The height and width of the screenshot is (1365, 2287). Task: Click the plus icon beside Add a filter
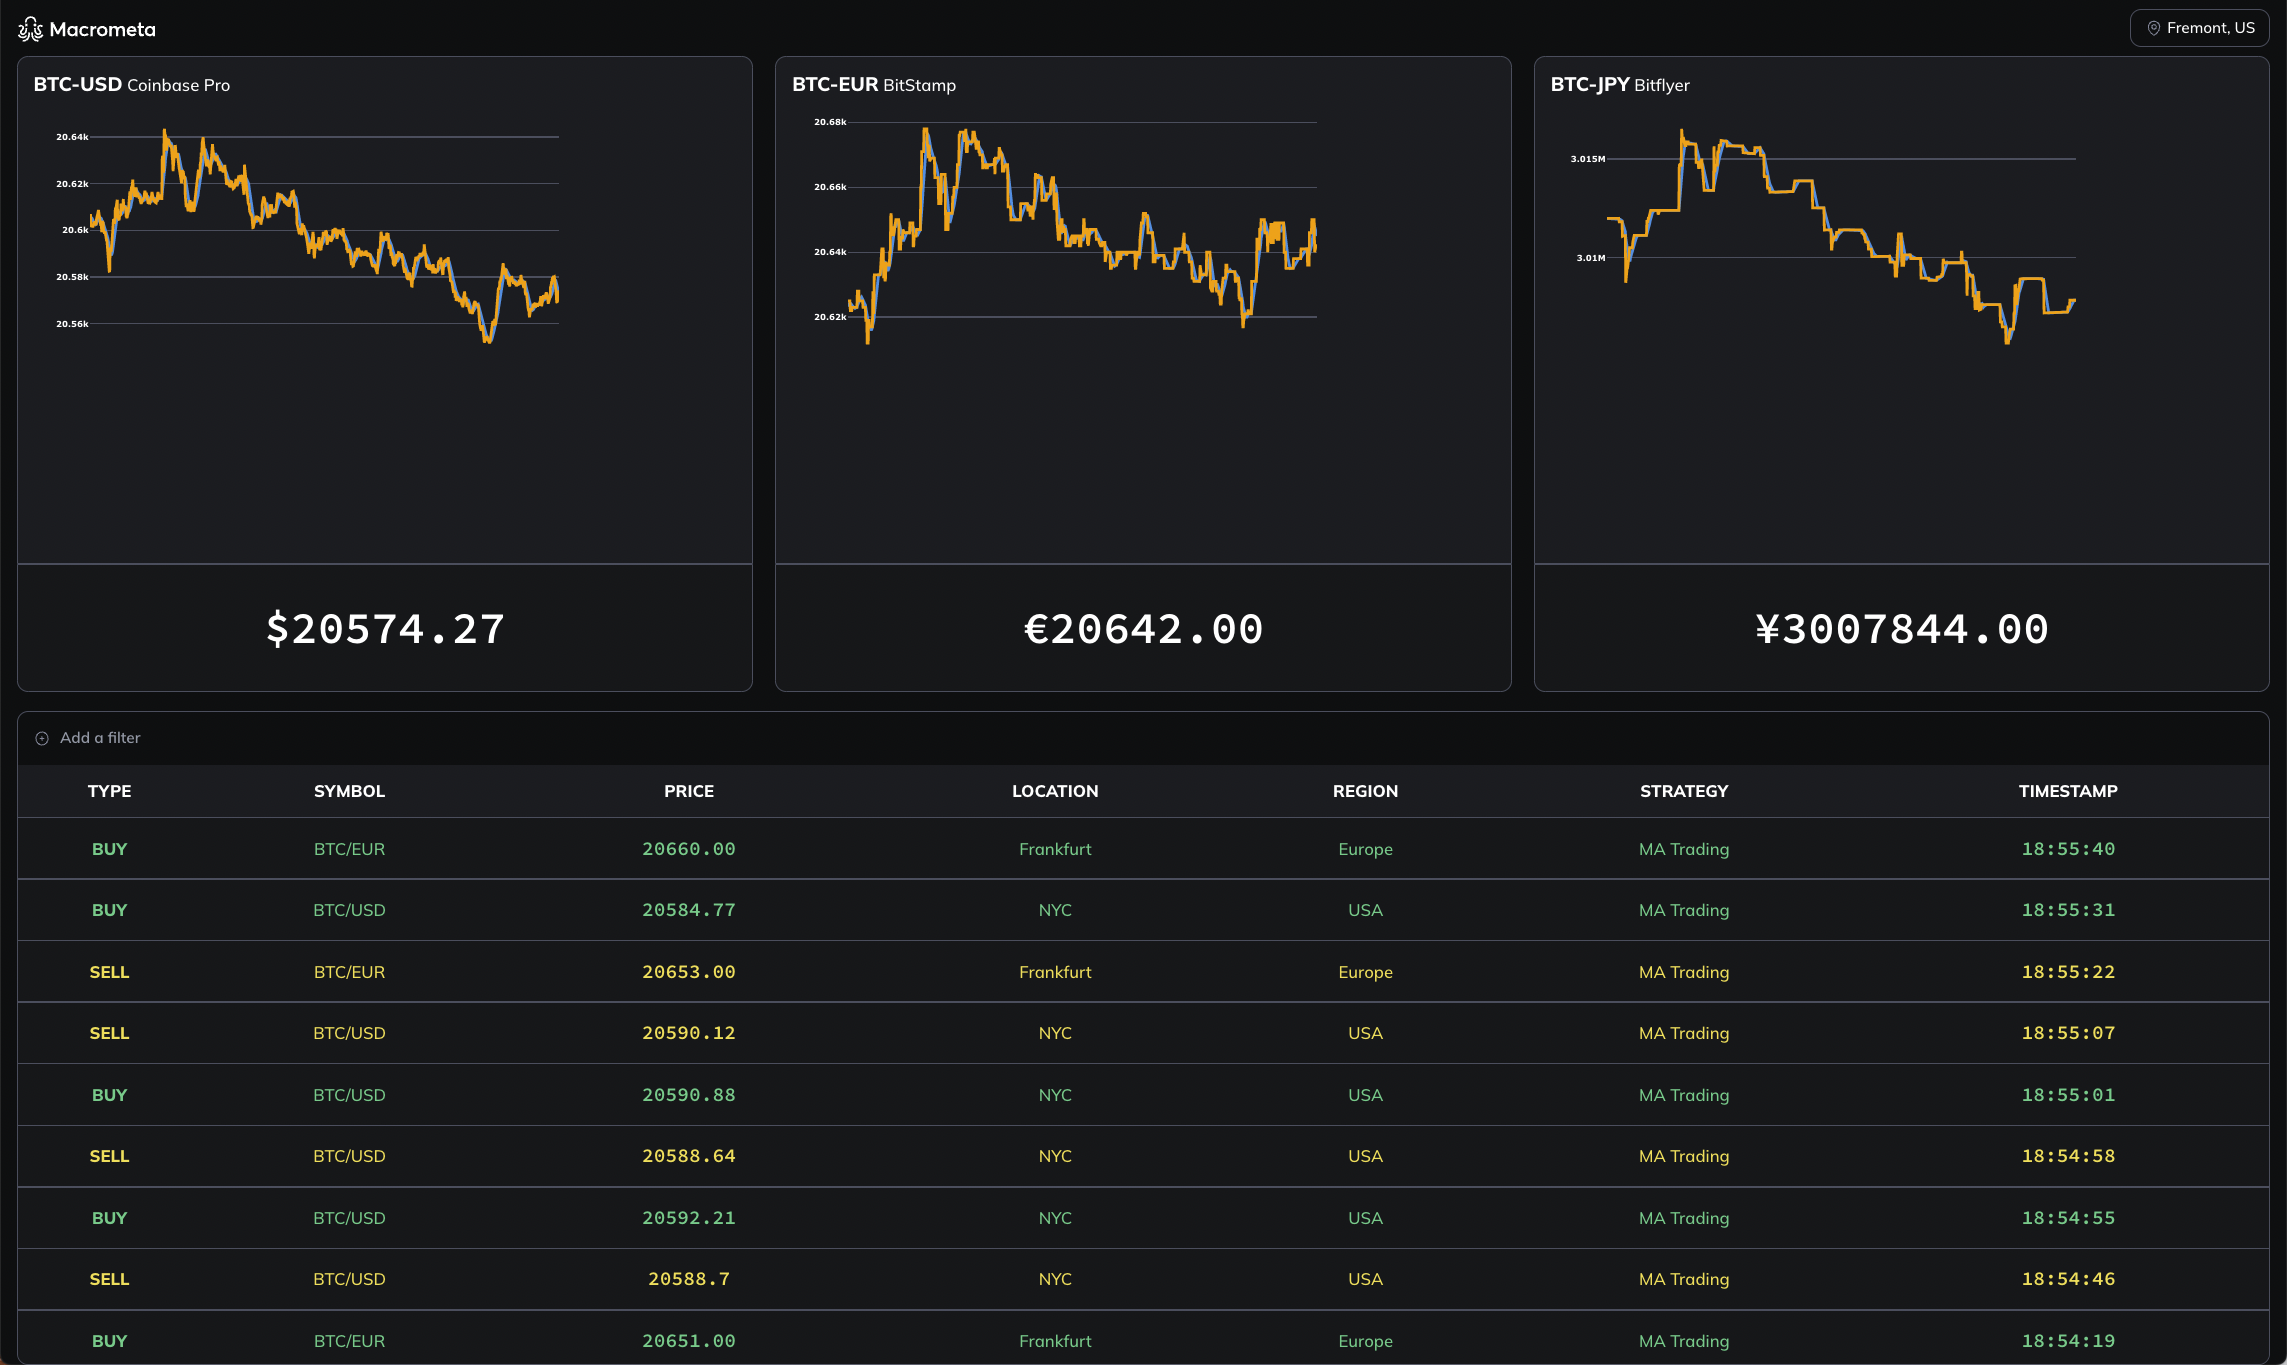coord(42,738)
